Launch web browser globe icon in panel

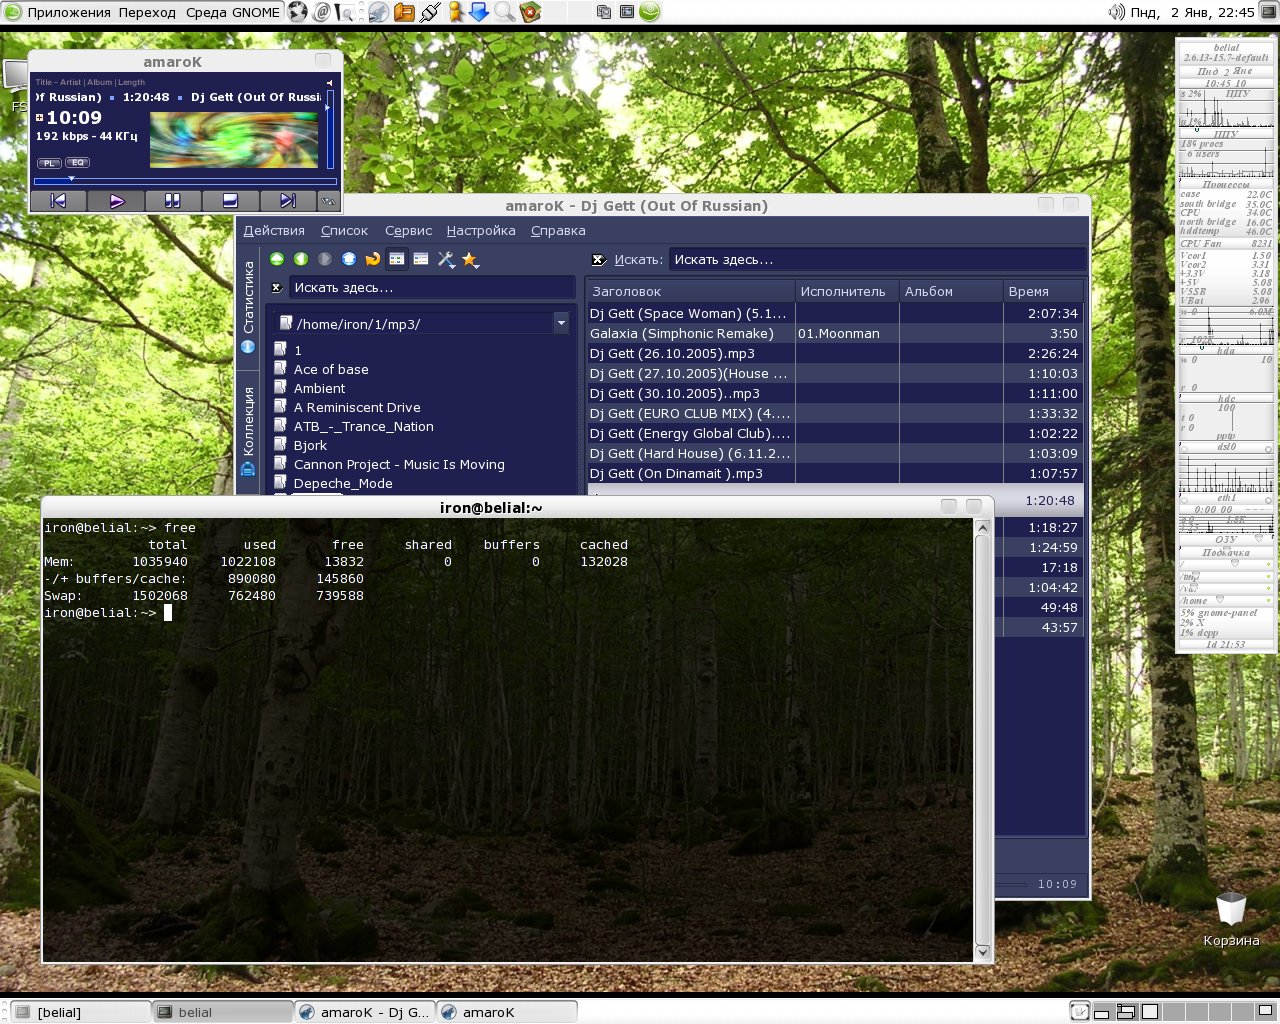298,12
